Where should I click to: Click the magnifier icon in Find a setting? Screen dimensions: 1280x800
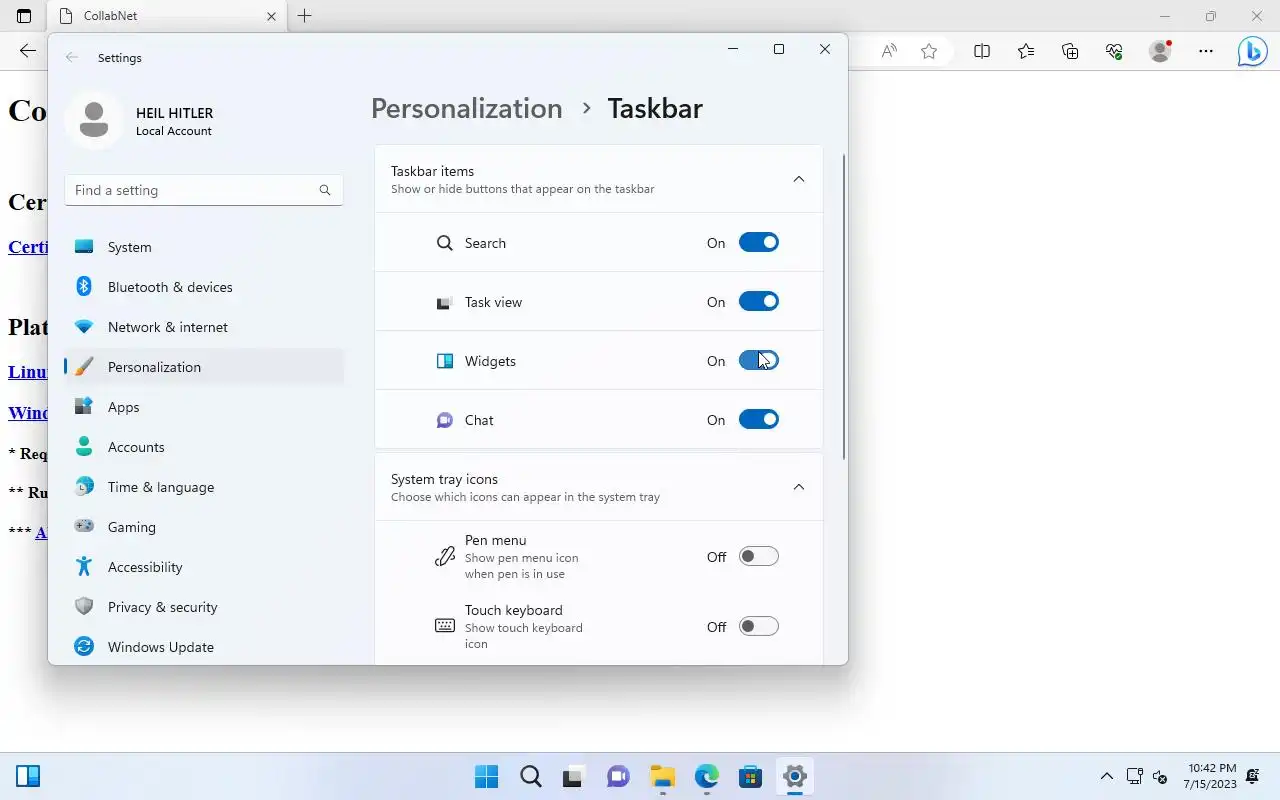coord(325,190)
